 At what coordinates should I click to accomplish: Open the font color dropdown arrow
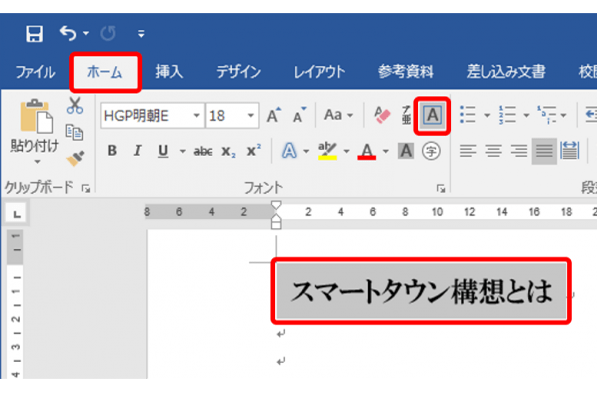[386, 152]
